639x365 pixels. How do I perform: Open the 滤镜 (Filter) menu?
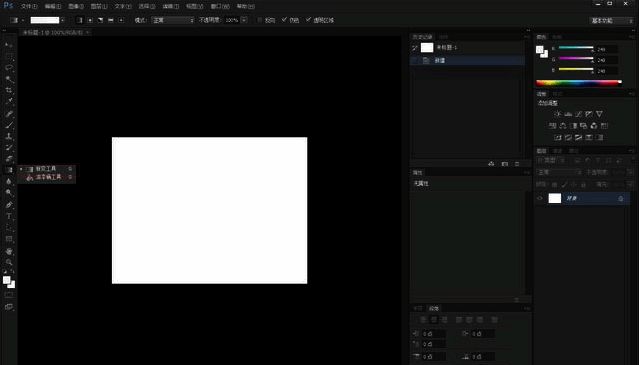(x=171, y=6)
